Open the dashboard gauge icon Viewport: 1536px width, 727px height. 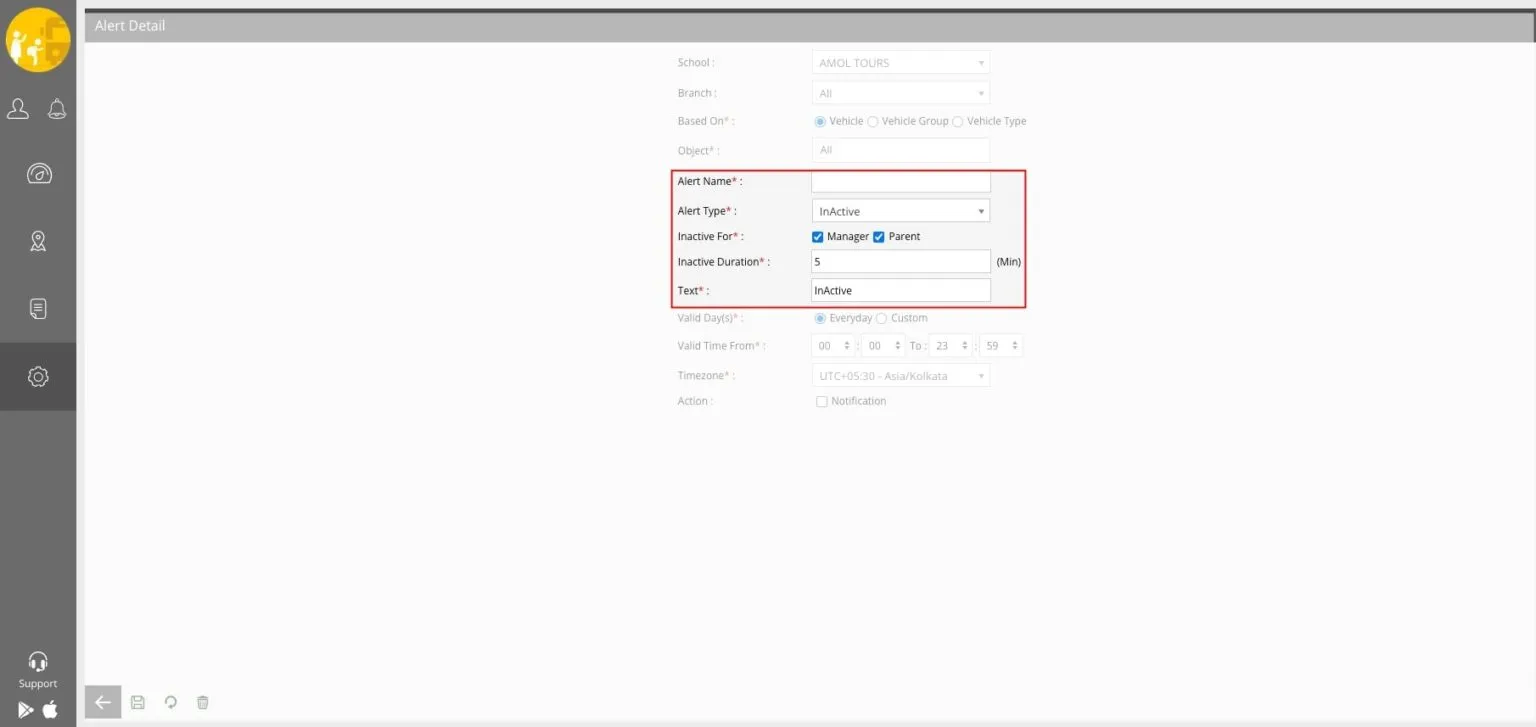click(38, 174)
